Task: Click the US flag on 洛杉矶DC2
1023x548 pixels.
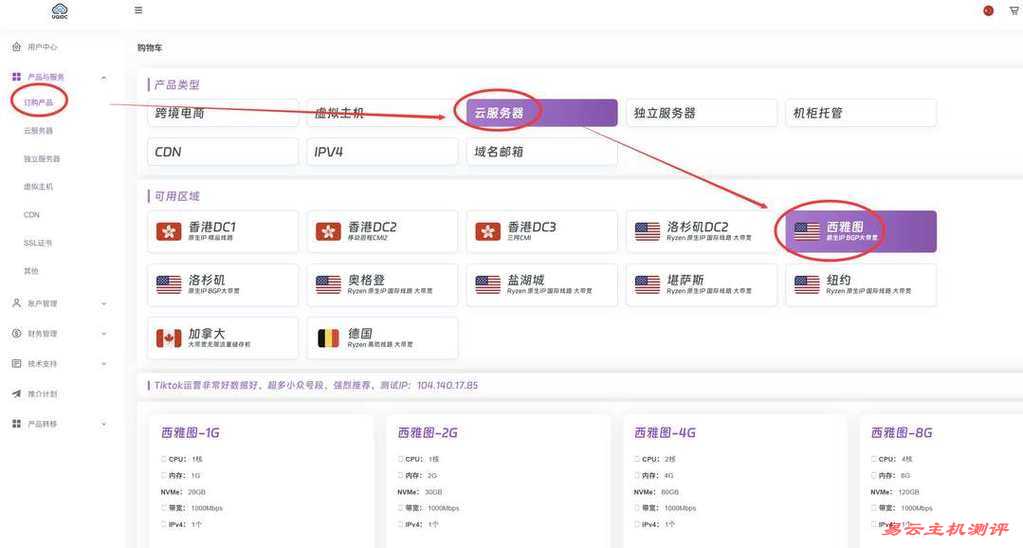Action: 647,232
